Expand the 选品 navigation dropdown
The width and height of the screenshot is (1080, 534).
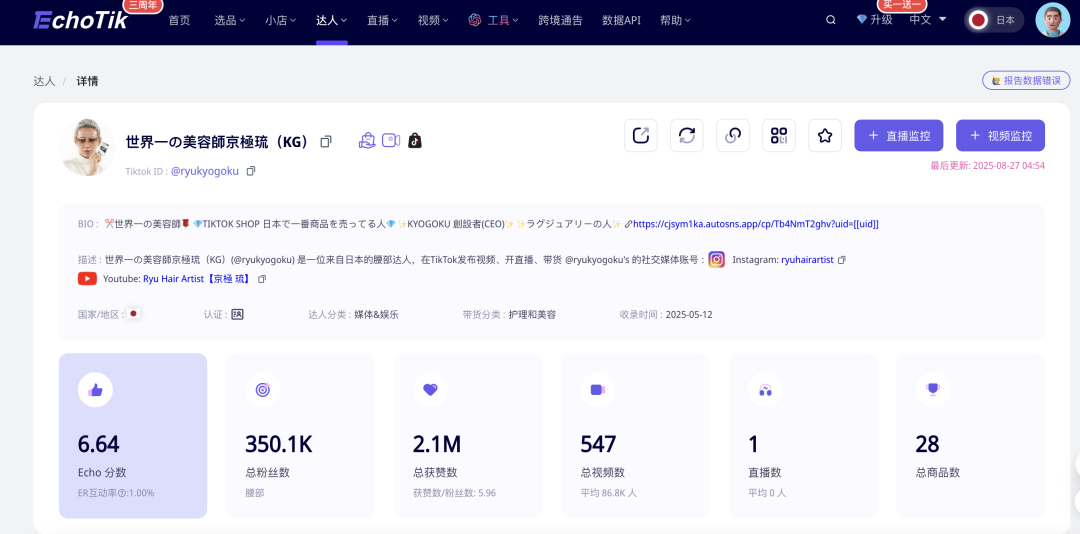coord(231,20)
